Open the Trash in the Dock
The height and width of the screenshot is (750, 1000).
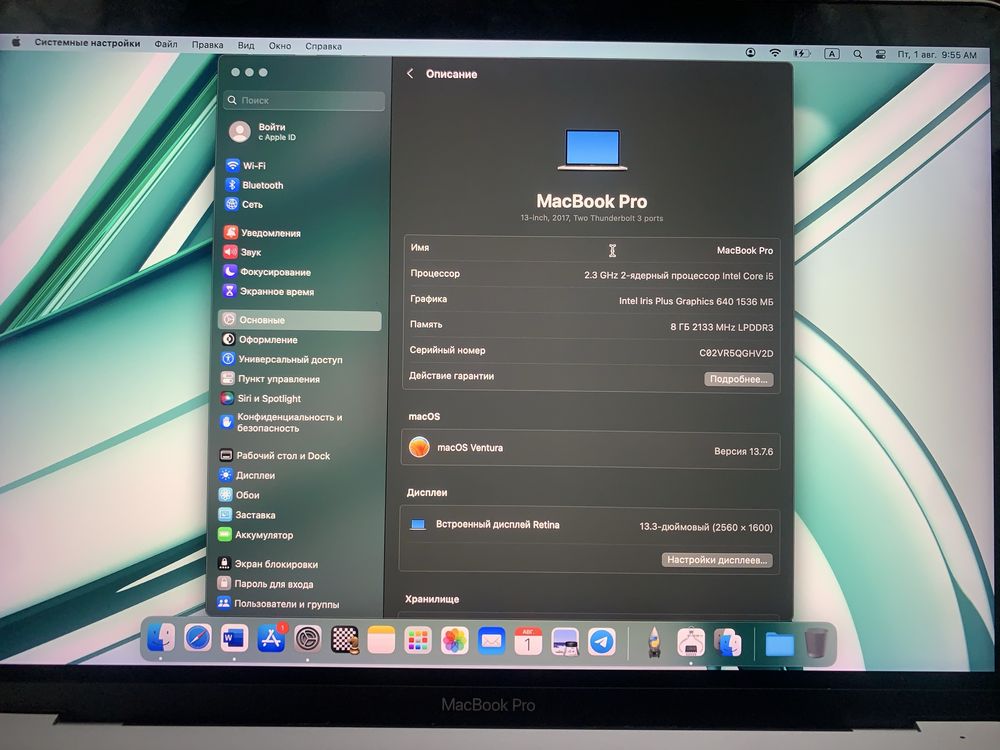(816, 643)
